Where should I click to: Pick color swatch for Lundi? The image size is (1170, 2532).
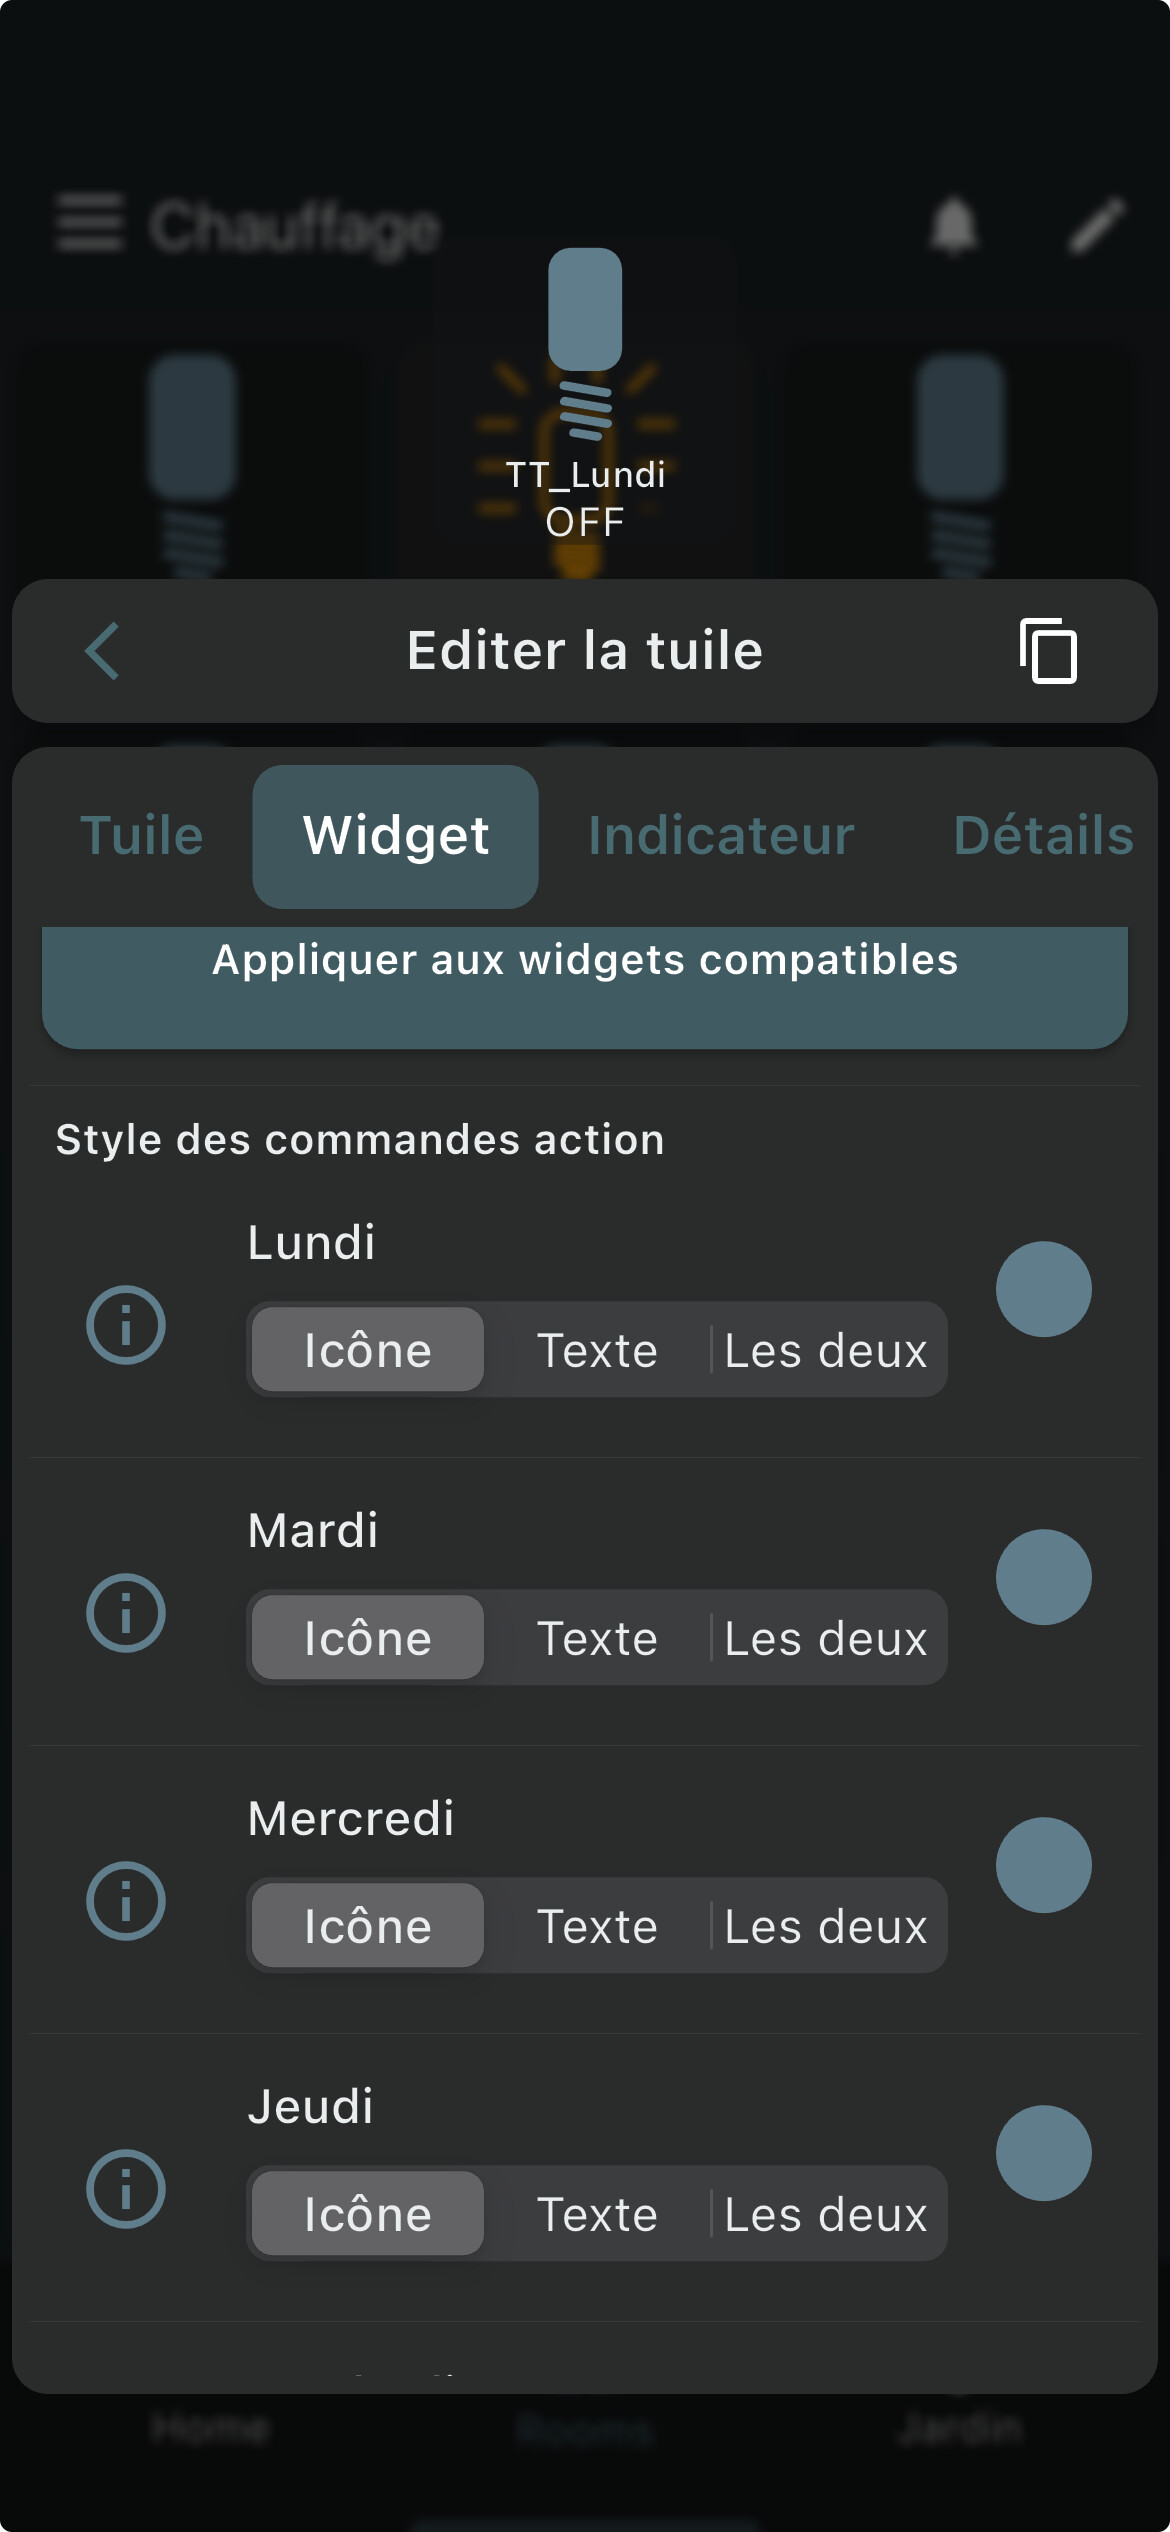pyautogui.click(x=1043, y=1289)
